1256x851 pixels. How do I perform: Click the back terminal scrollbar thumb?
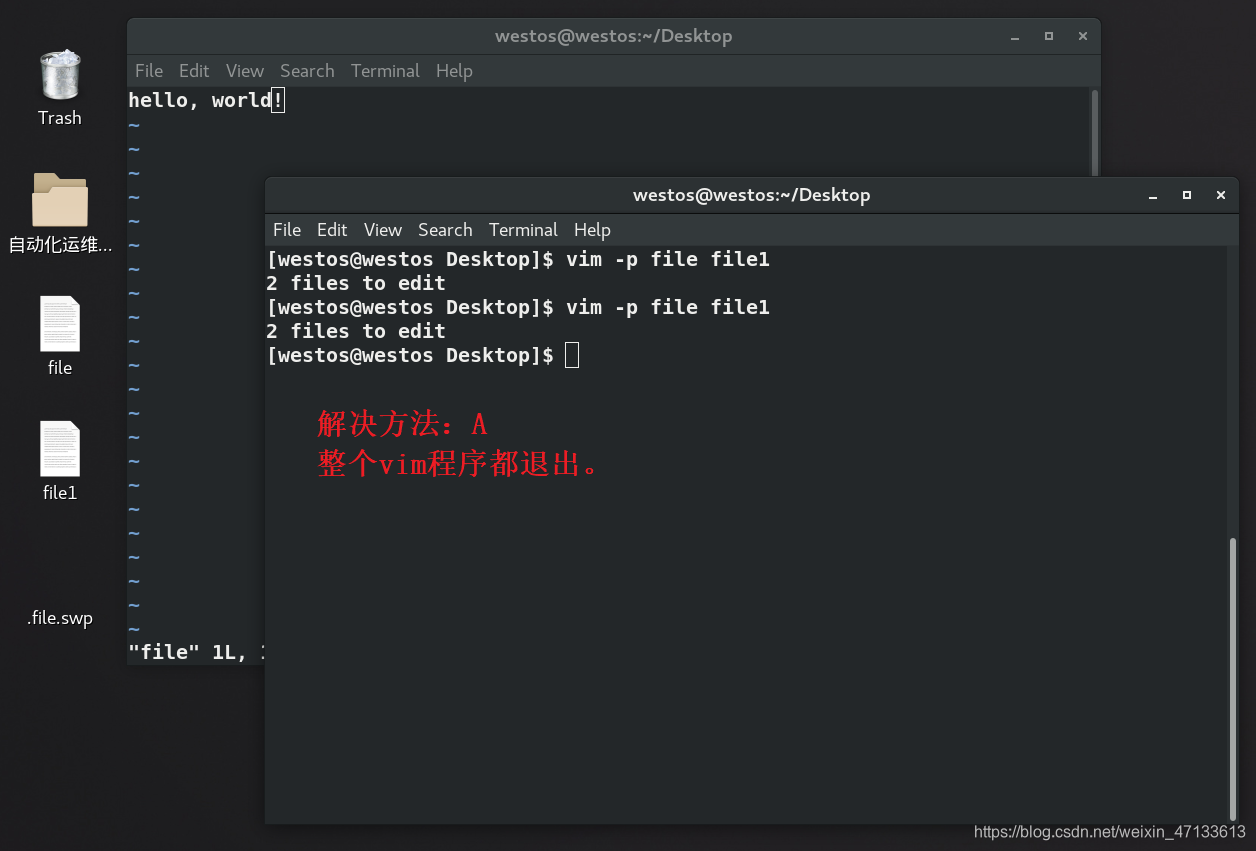pyautogui.click(x=1095, y=132)
